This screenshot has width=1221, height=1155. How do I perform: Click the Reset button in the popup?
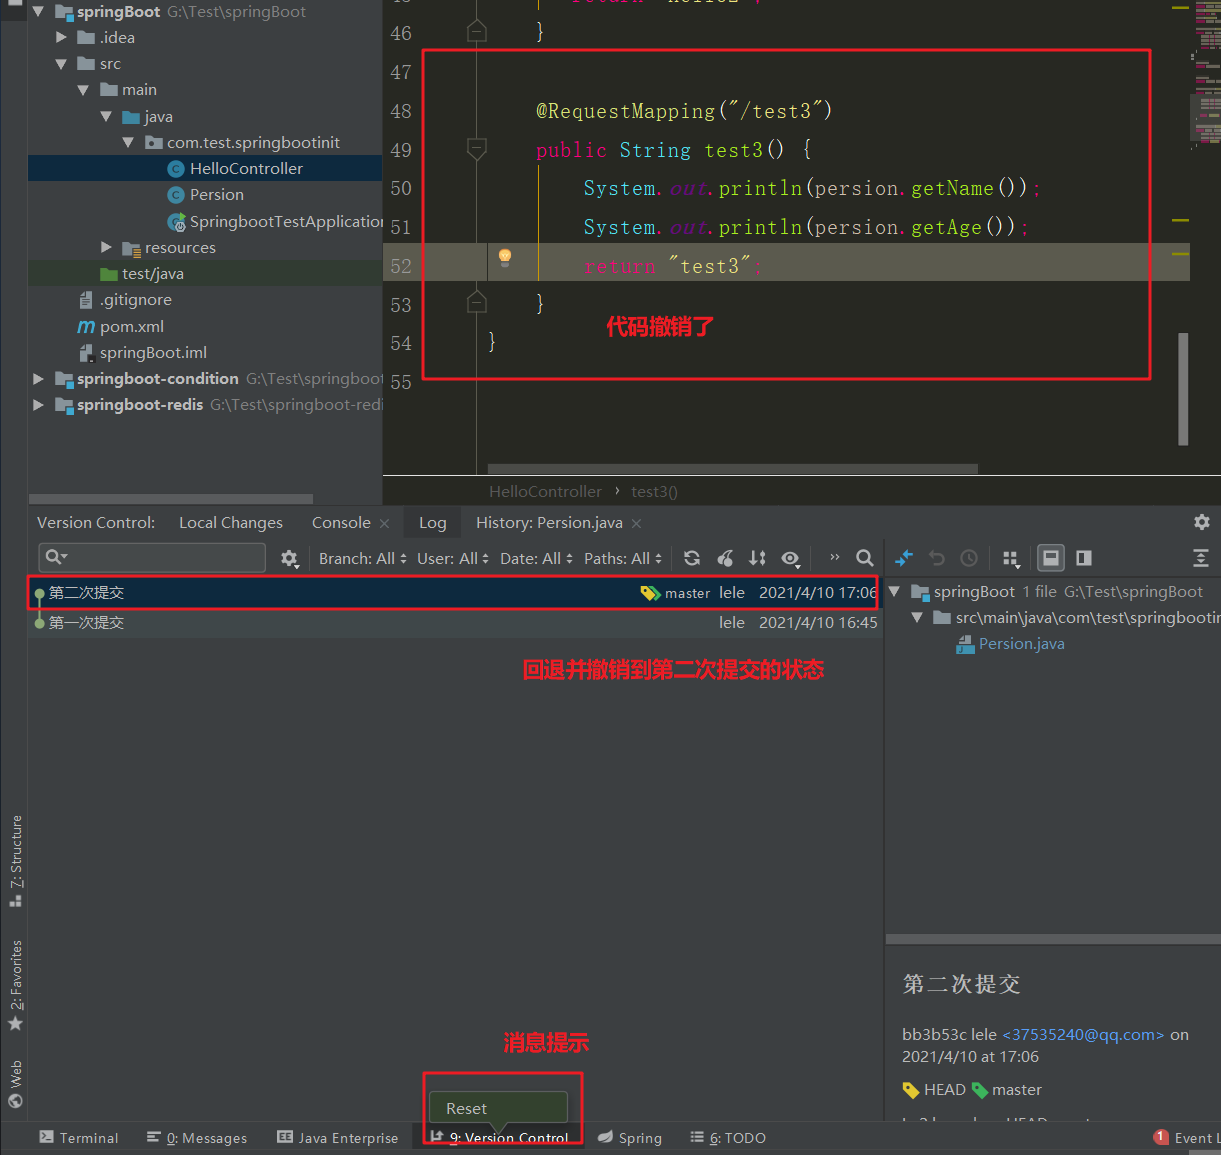[x=465, y=1108]
